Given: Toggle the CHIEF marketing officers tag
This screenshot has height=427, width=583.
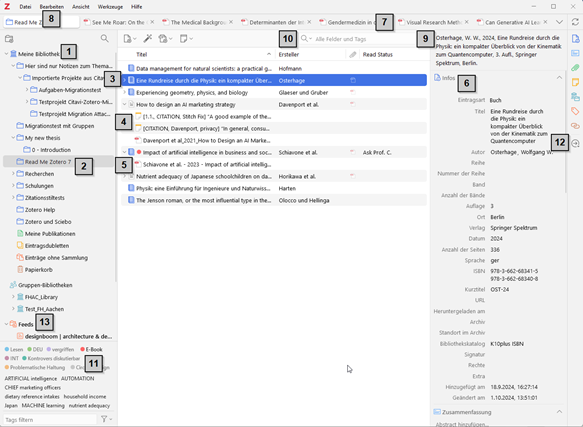Looking at the screenshot, I should 33,388.
